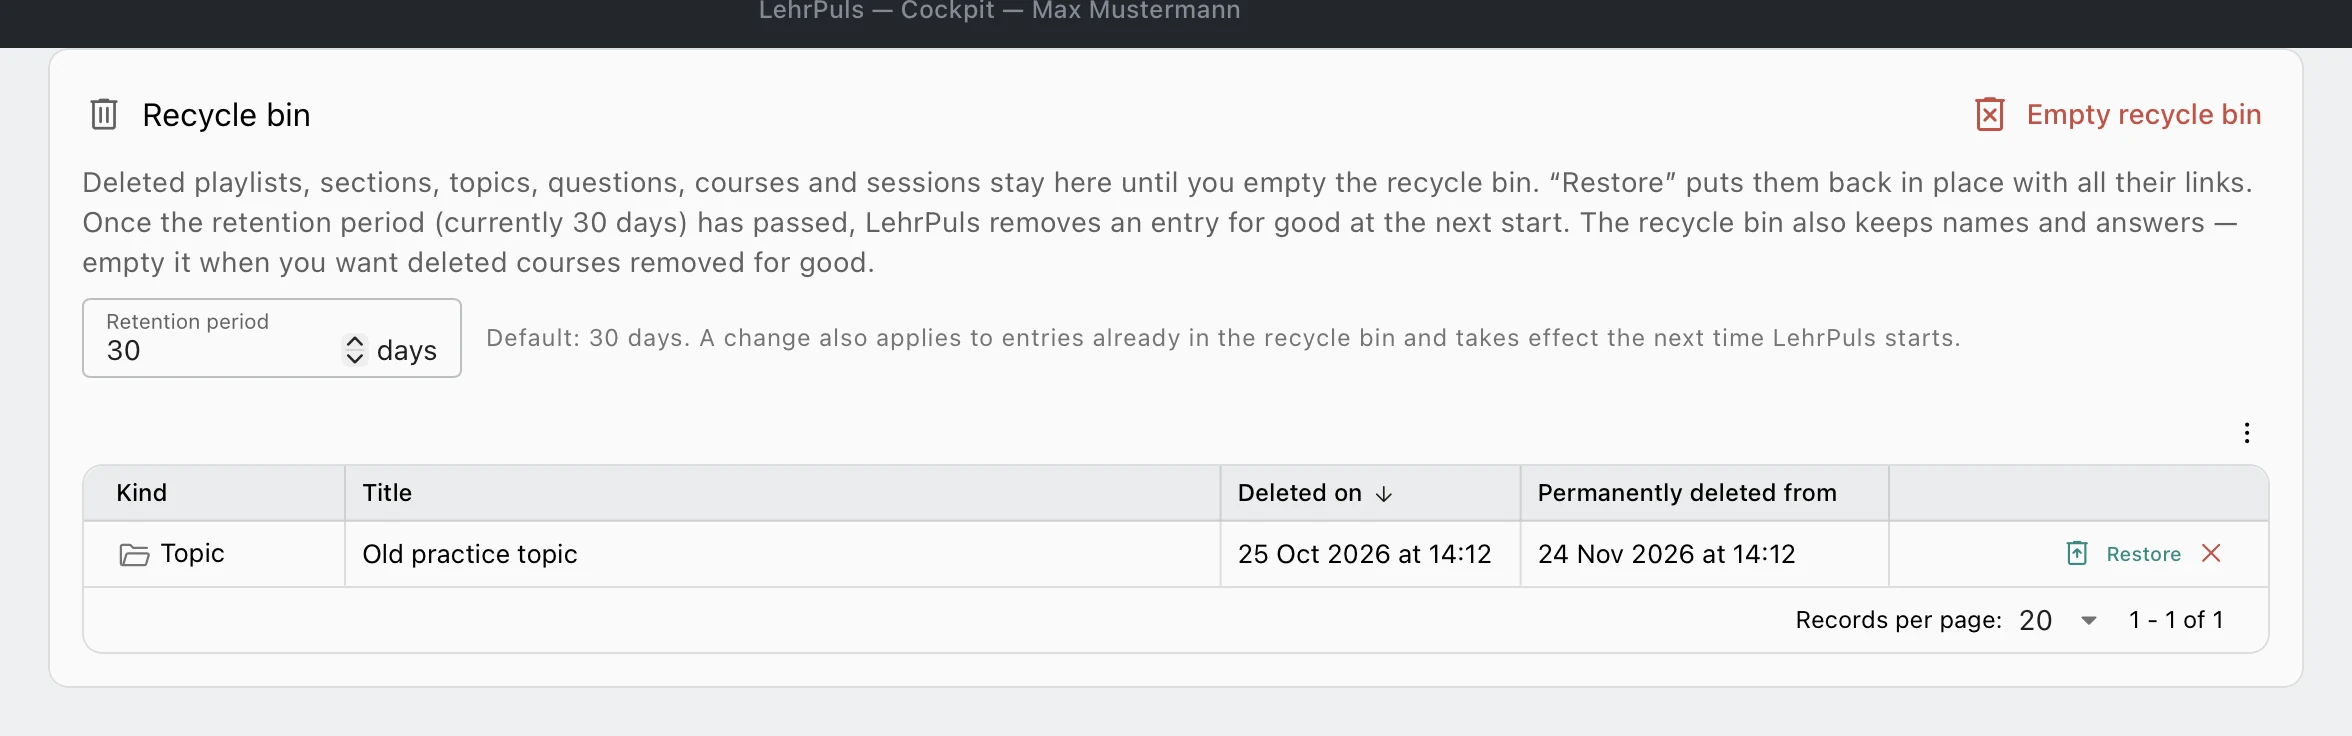Select the Old practice topic title cell

click(782, 554)
